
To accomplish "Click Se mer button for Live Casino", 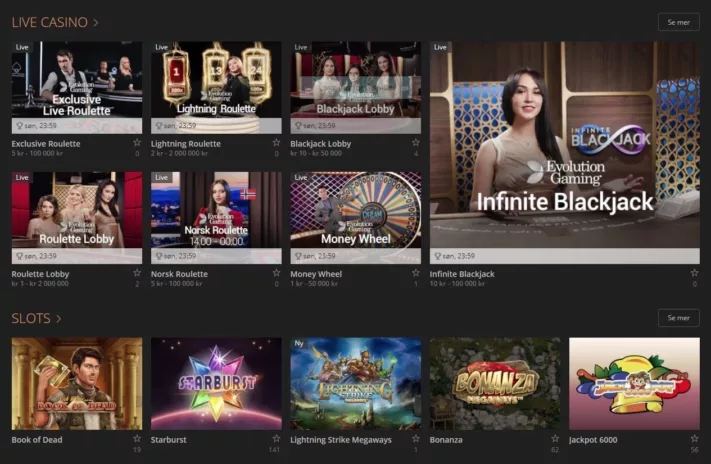I will coord(678,22).
